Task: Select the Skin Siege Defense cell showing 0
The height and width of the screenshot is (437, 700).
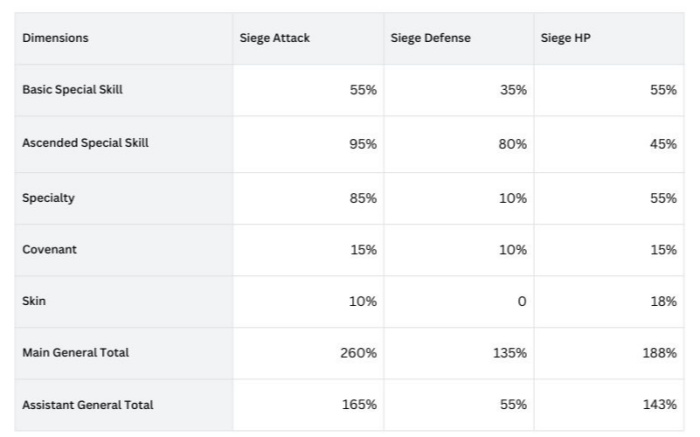Action: pyautogui.click(x=521, y=302)
